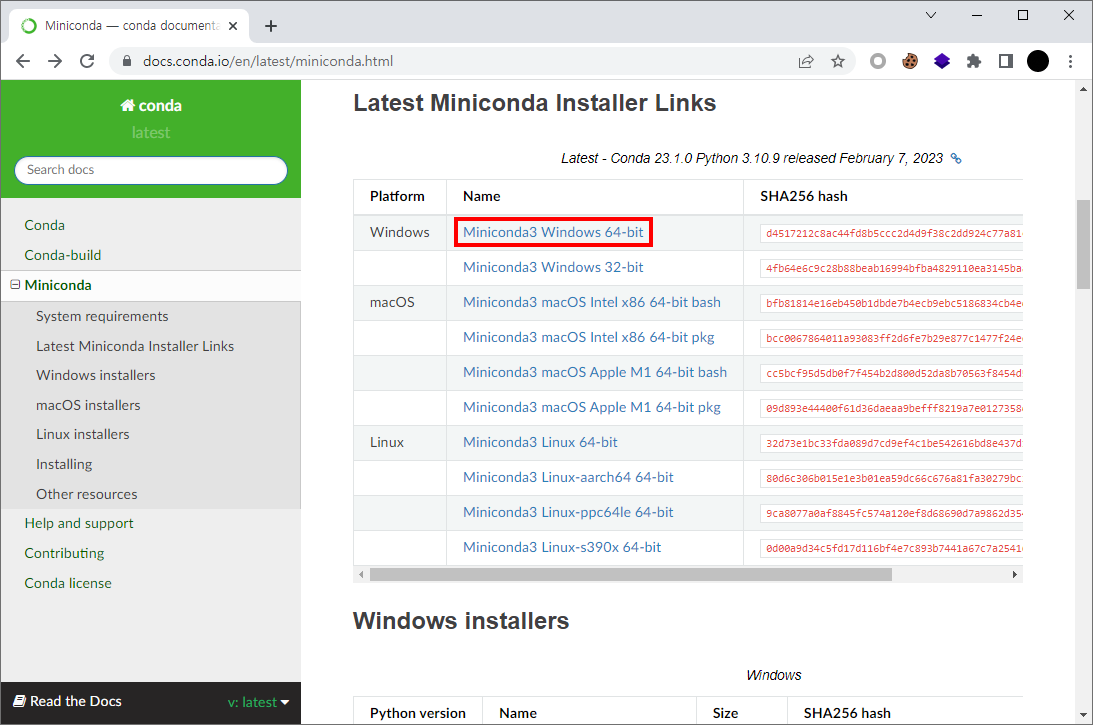Select the Linux 64-bit SHA256 hash text
The width and height of the screenshot is (1093, 725).
pos(894,443)
